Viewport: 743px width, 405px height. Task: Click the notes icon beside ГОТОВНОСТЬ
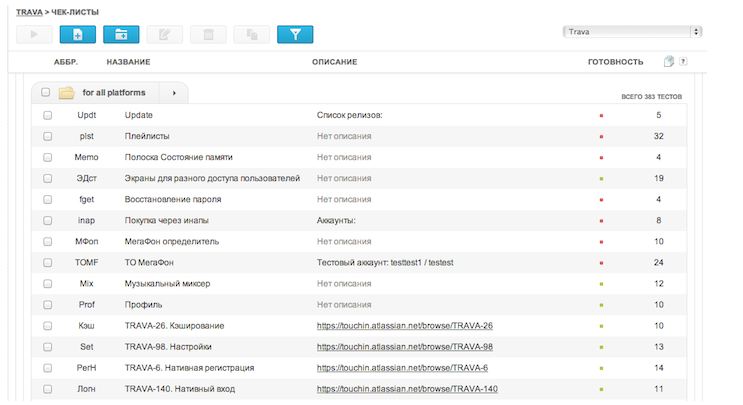pos(669,62)
